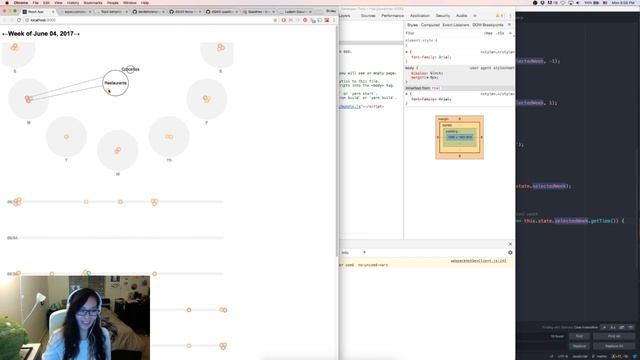Open the File menu

point(36,2)
